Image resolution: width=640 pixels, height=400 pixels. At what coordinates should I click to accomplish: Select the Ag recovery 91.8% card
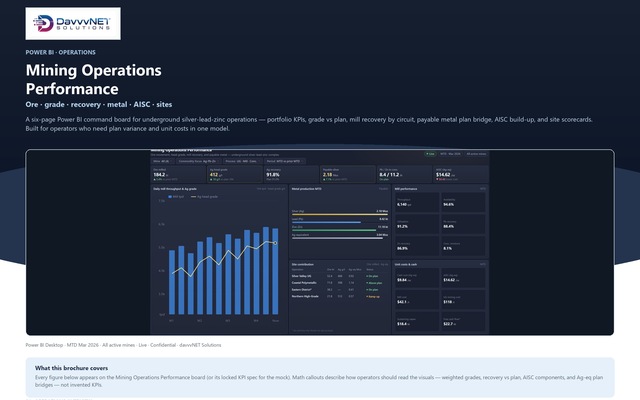(291, 174)
